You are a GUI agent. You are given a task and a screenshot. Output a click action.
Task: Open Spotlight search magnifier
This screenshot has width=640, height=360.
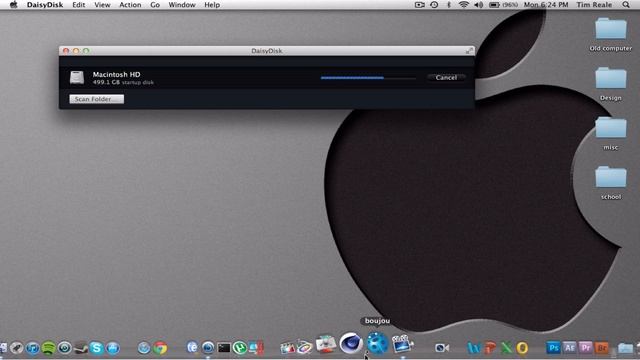626,5
